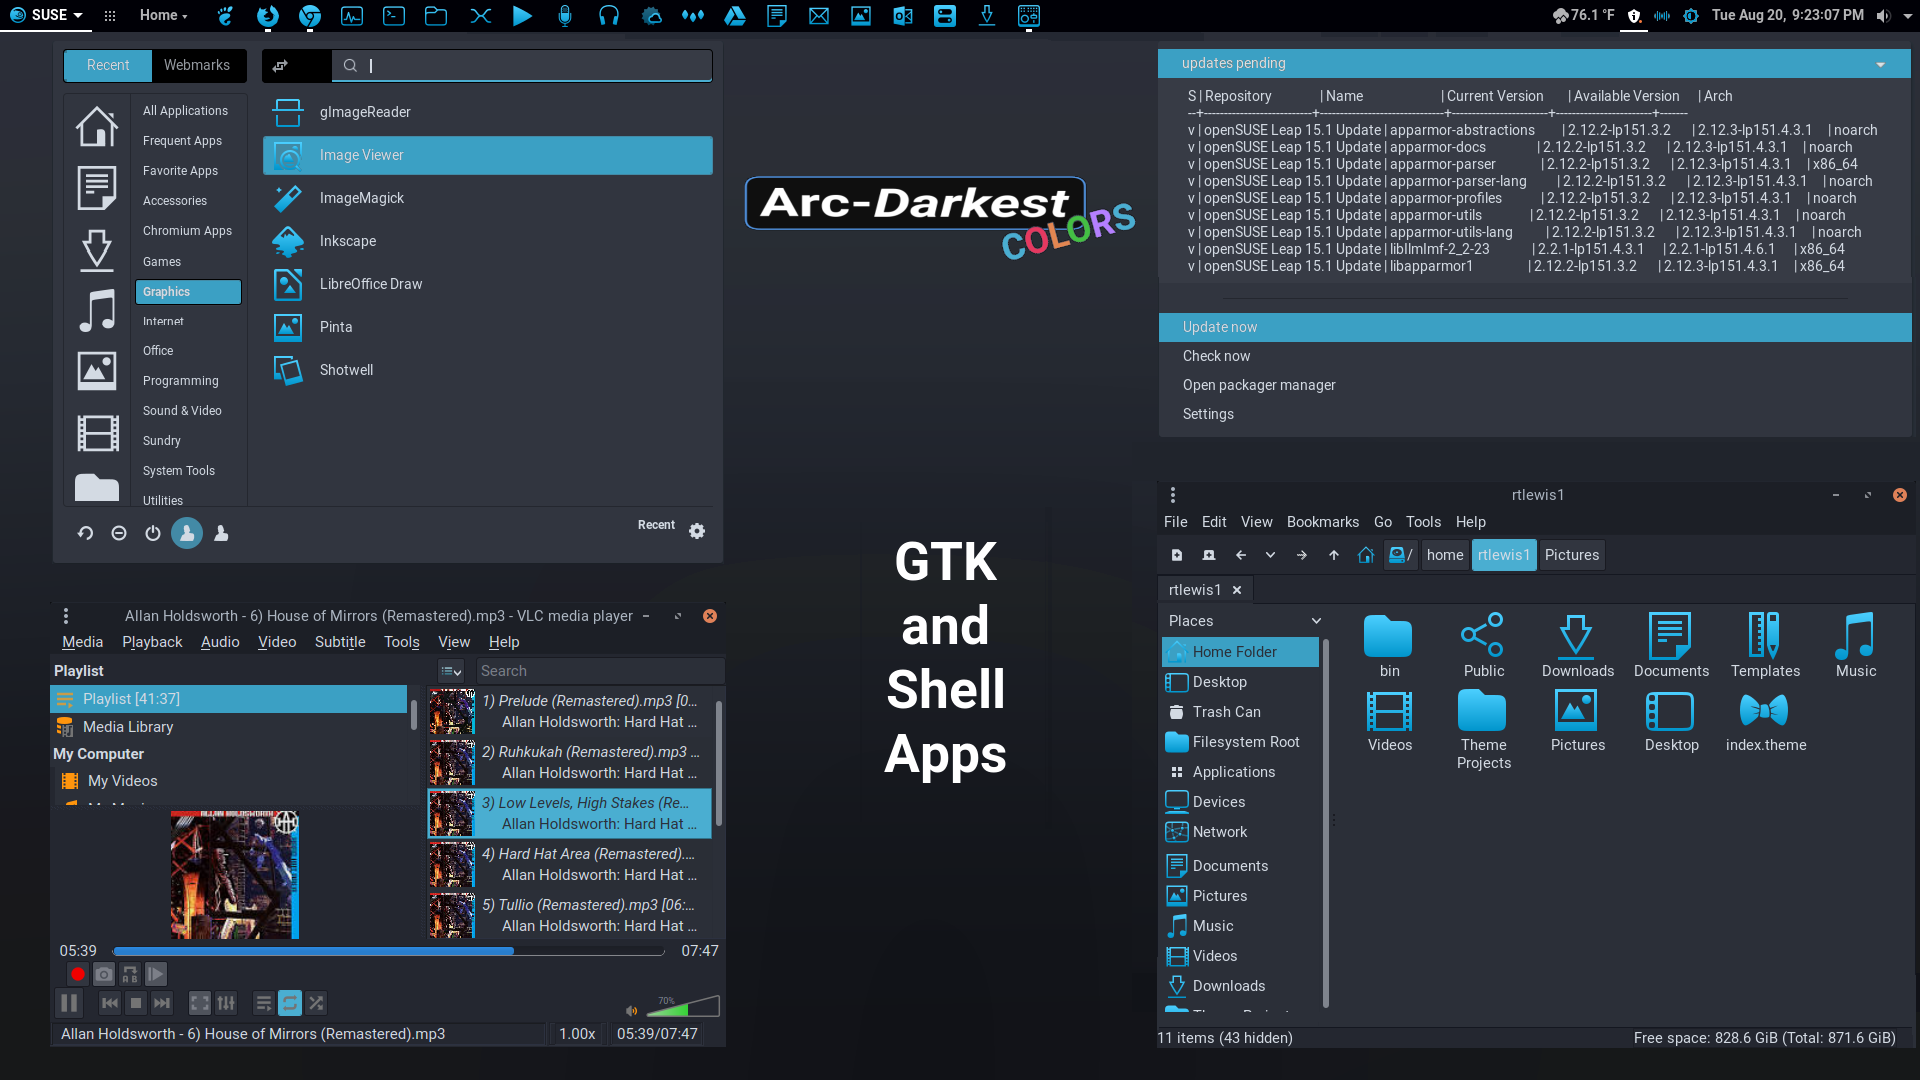Screen dimensions: 1920x1080
Task: Toggle A-B loop button in VLC
Action: point(130,974)
